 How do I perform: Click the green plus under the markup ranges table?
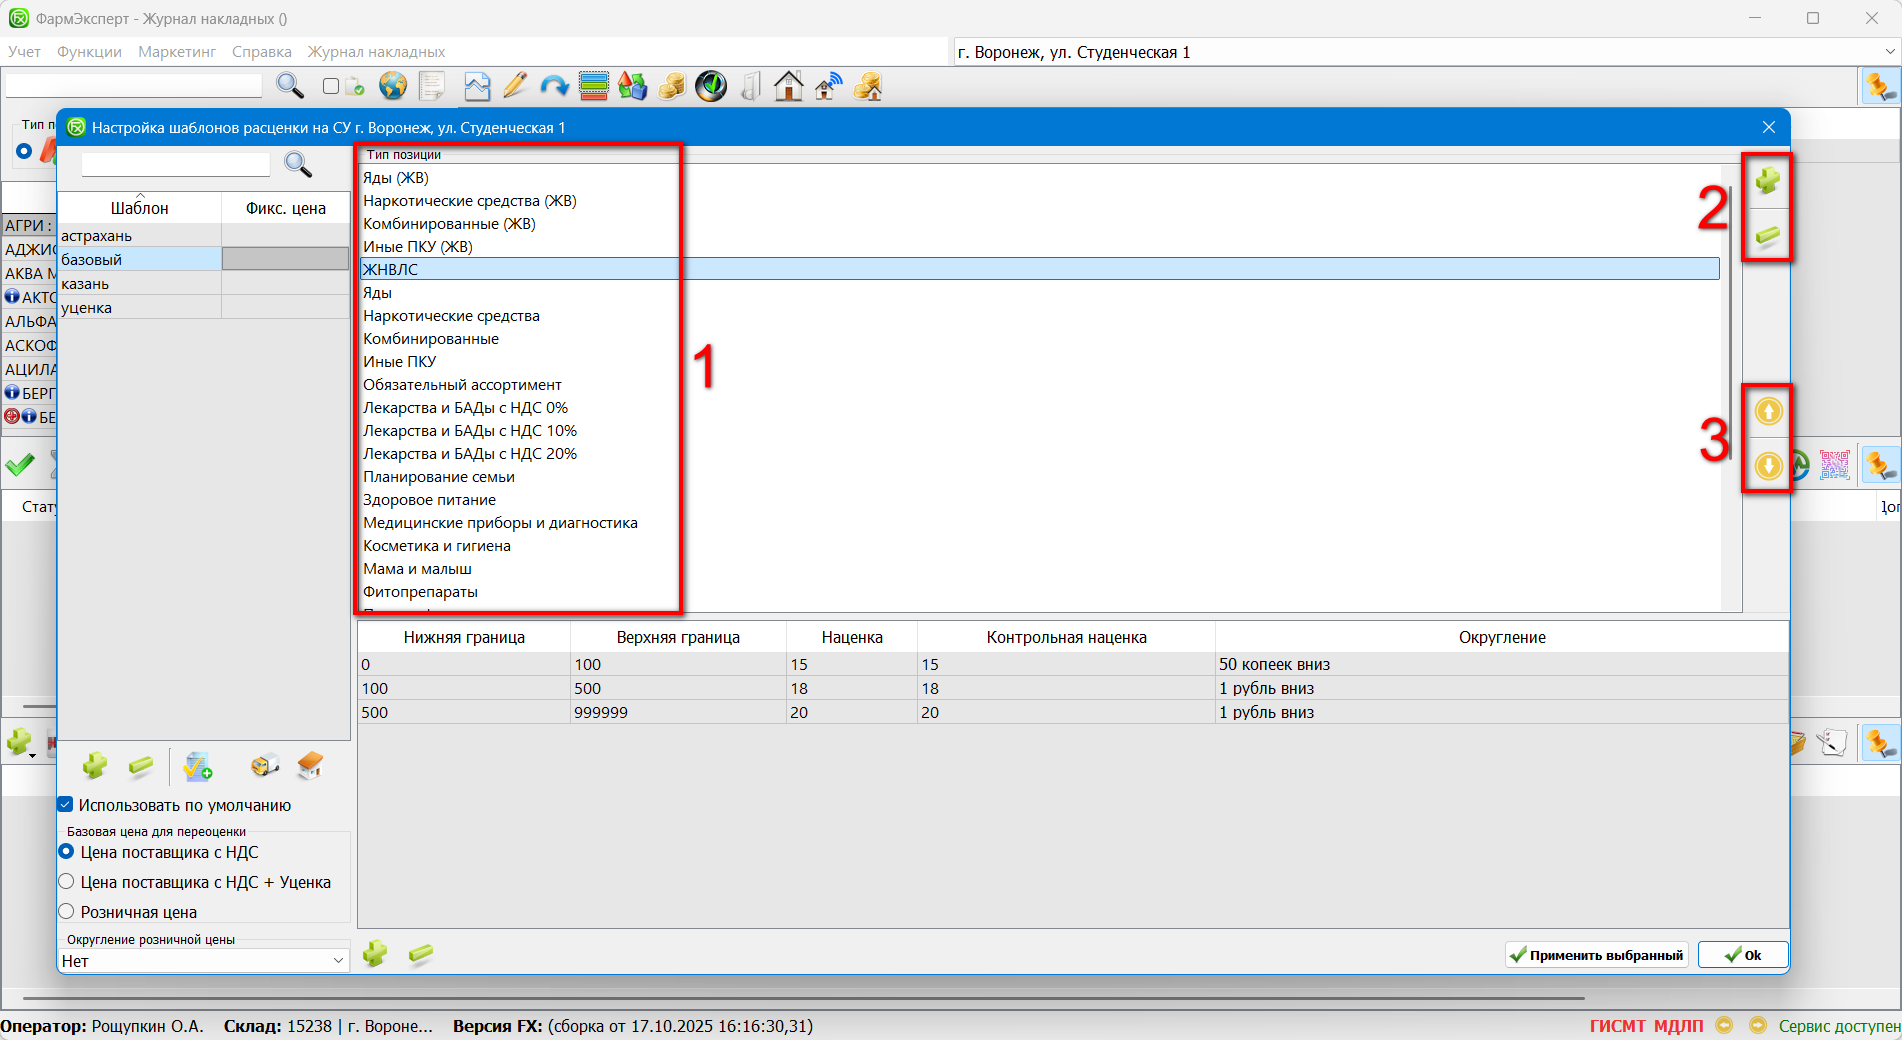click(x=375, y=954)
